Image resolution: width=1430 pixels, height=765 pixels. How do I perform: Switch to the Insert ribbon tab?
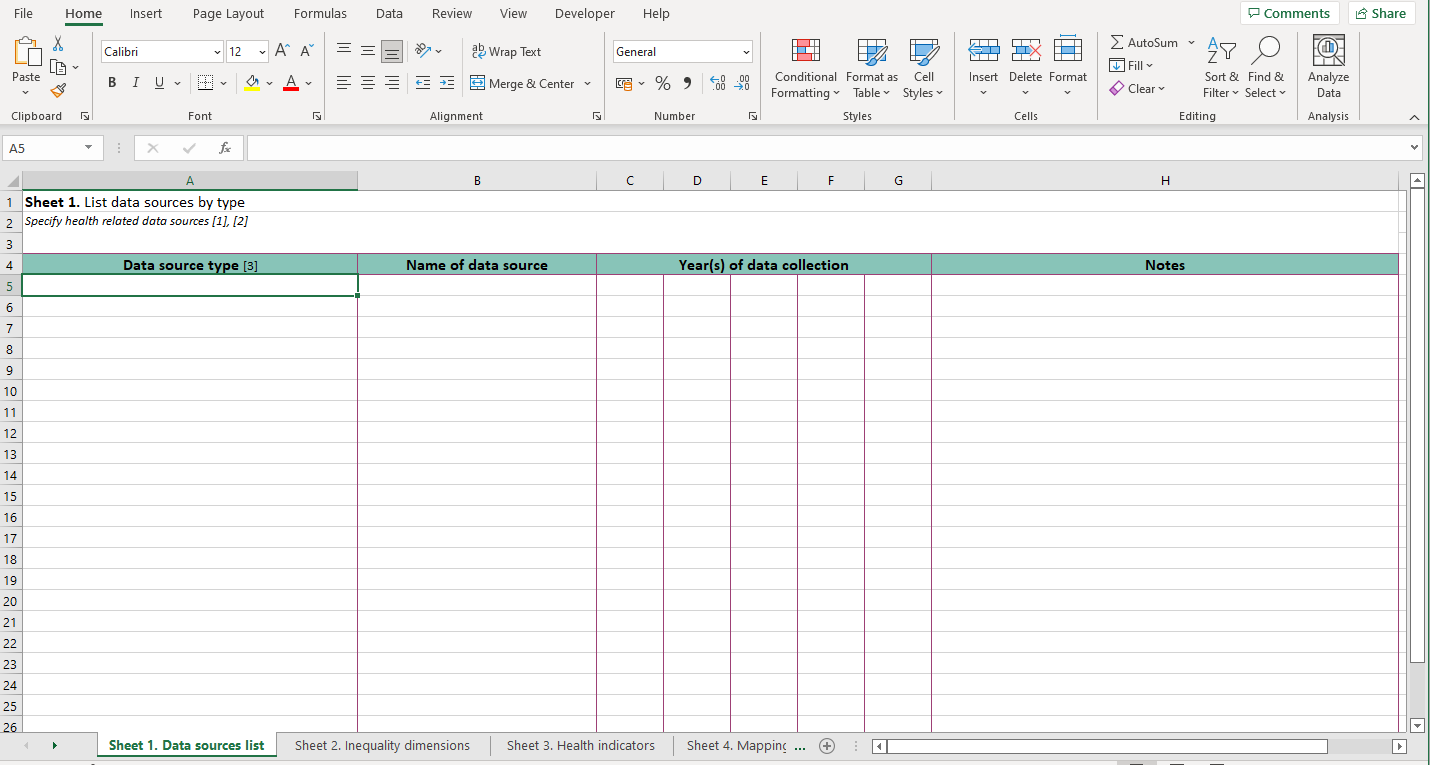[x=146, y=14]
